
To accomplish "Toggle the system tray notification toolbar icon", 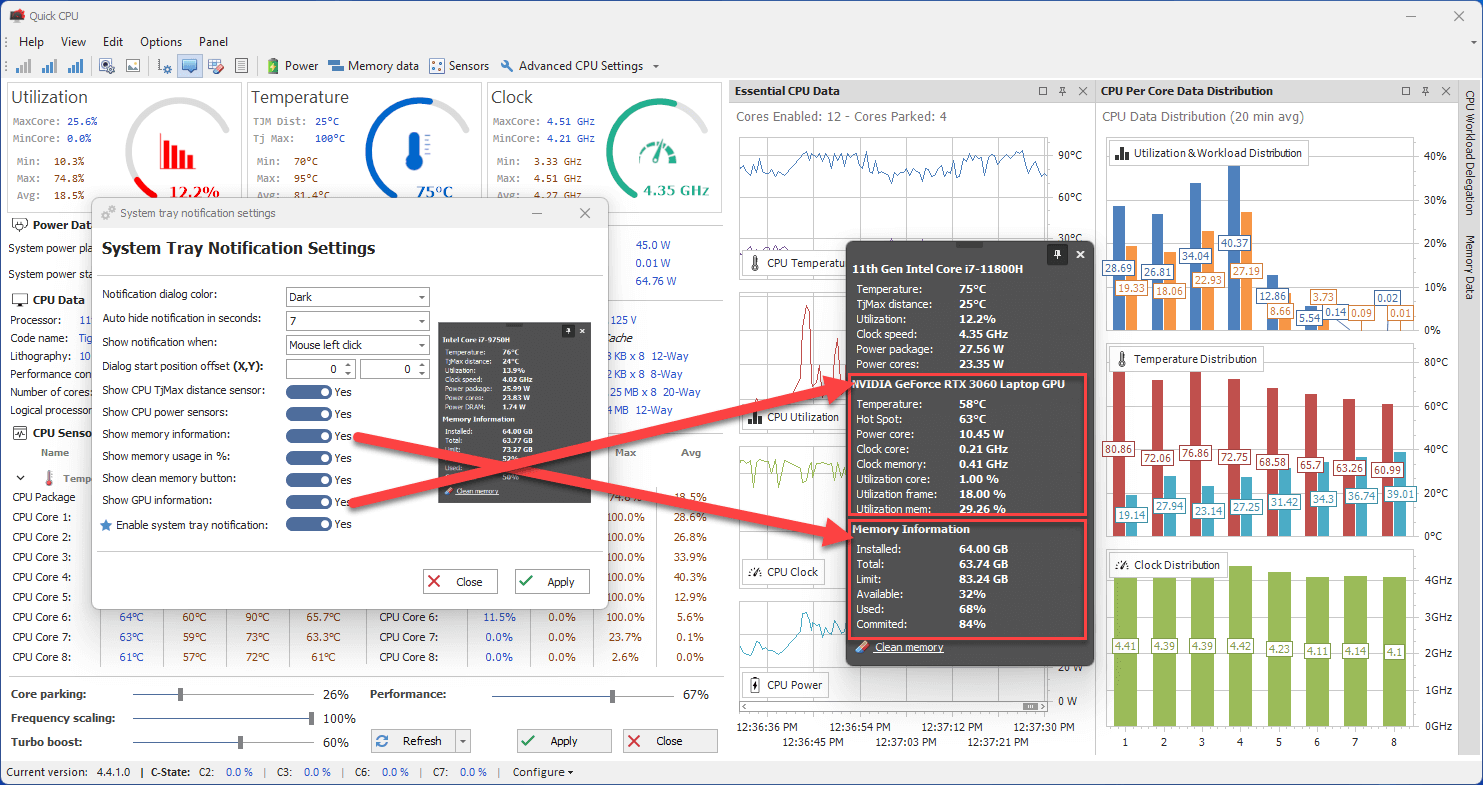I will point(190,66).
